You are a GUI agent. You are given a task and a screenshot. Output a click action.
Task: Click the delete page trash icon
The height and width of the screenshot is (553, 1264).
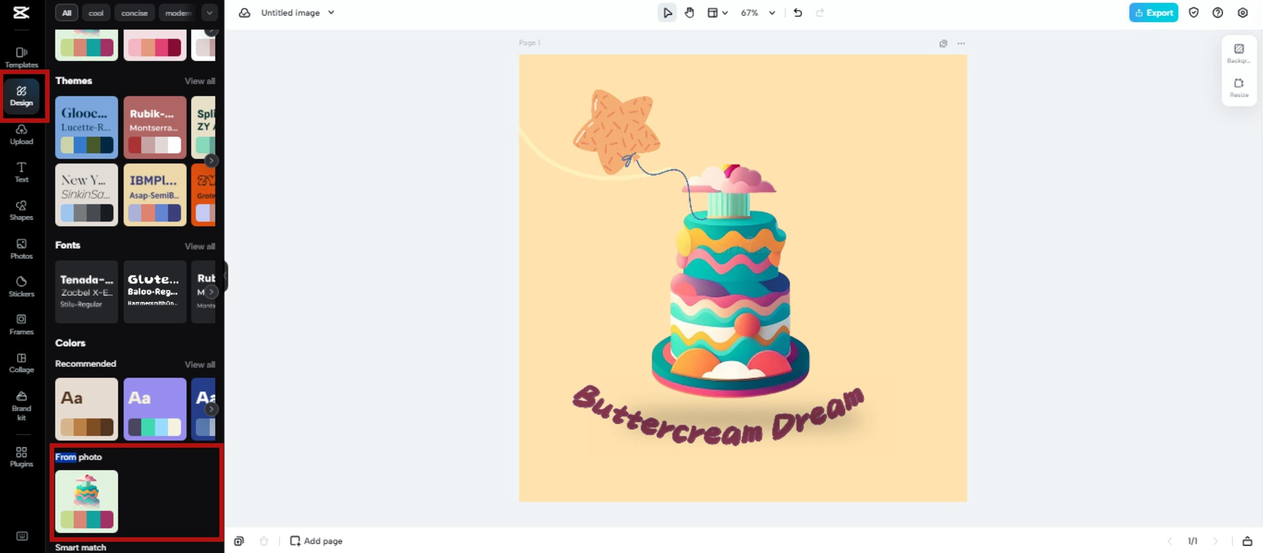tap(264, 541)
